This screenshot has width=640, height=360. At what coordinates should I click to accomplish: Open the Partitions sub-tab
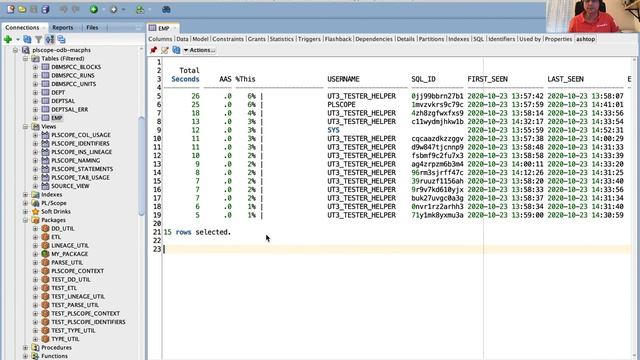point(431,39)
